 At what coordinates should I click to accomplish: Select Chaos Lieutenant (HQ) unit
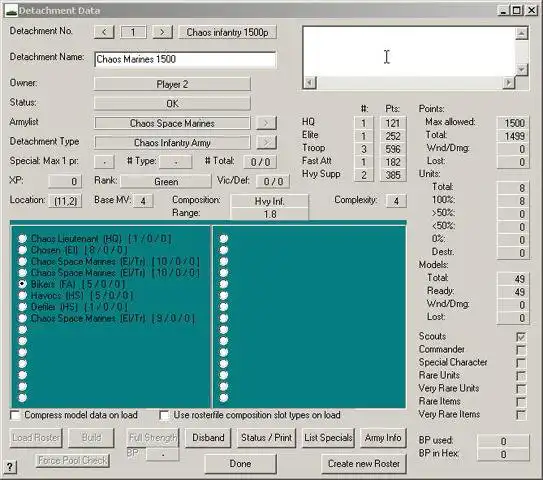23,239
